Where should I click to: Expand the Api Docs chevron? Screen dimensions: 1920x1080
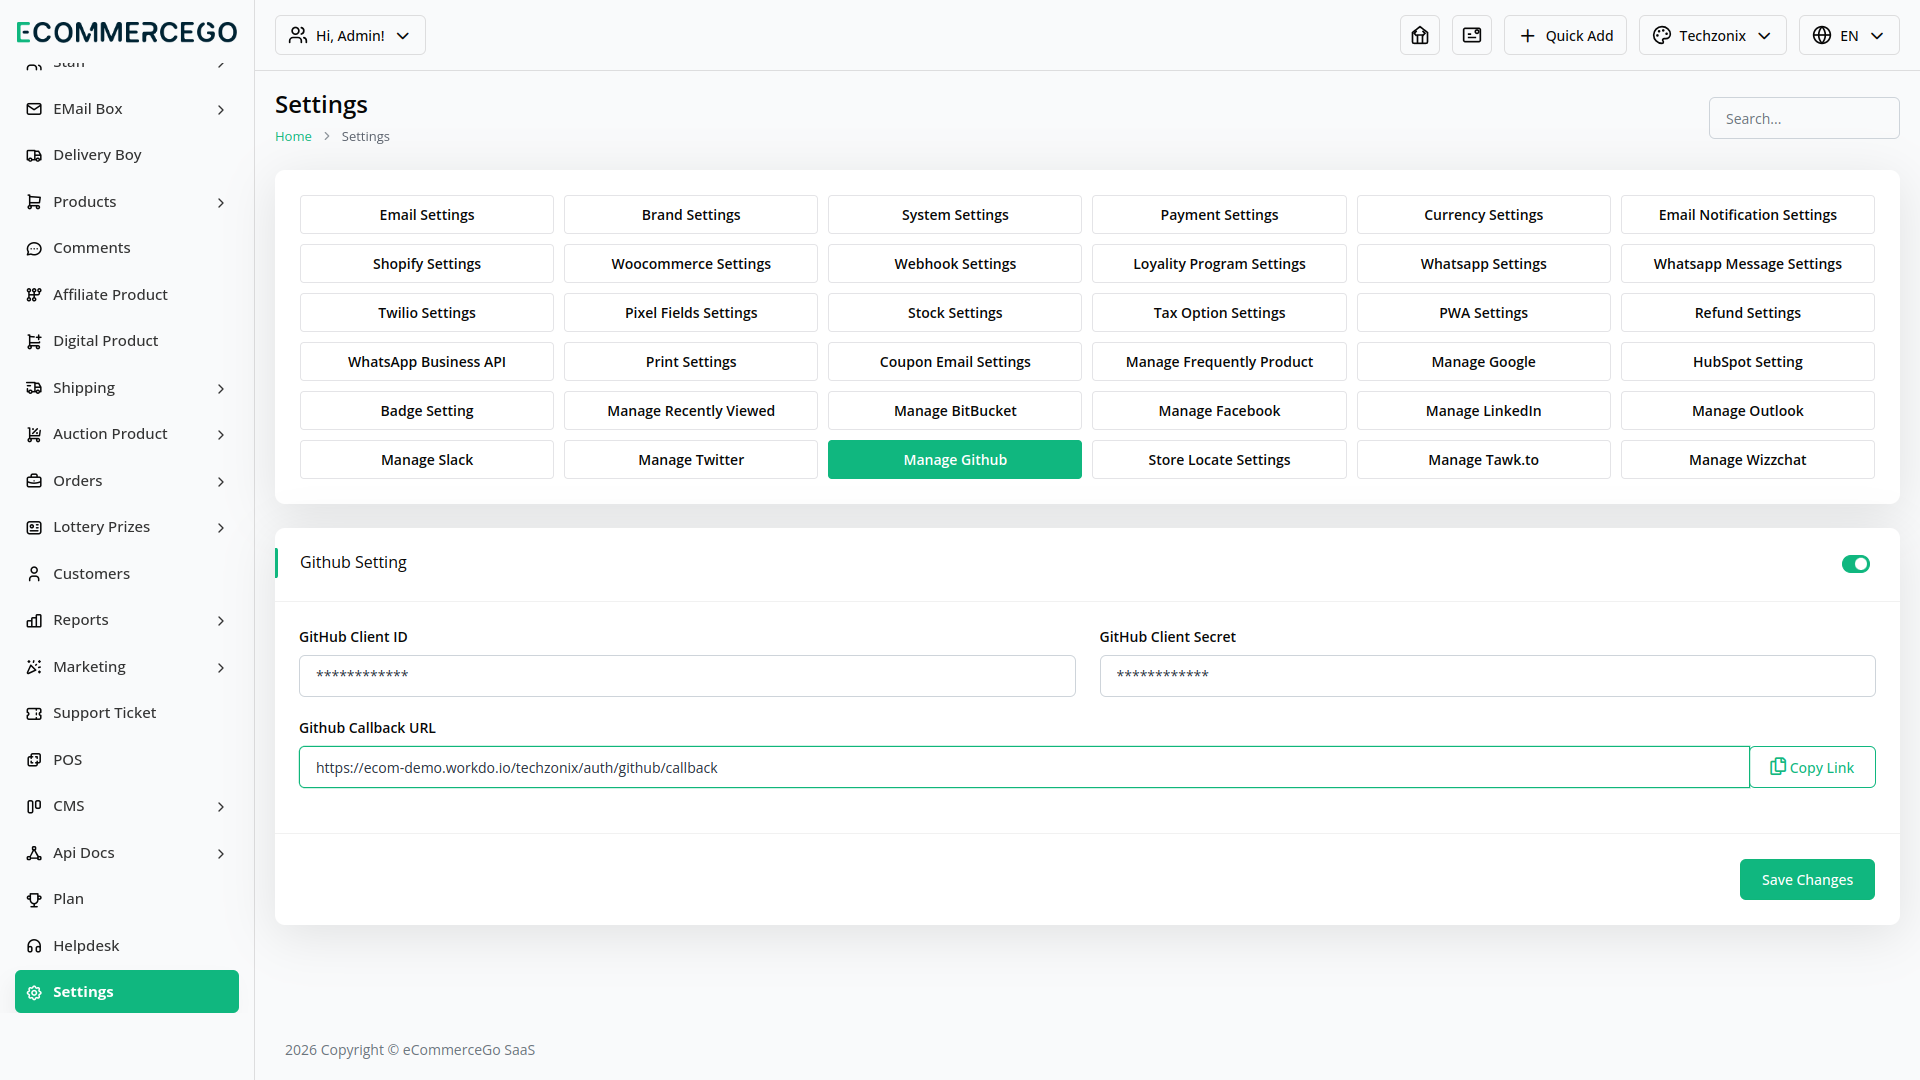[221, 853]
